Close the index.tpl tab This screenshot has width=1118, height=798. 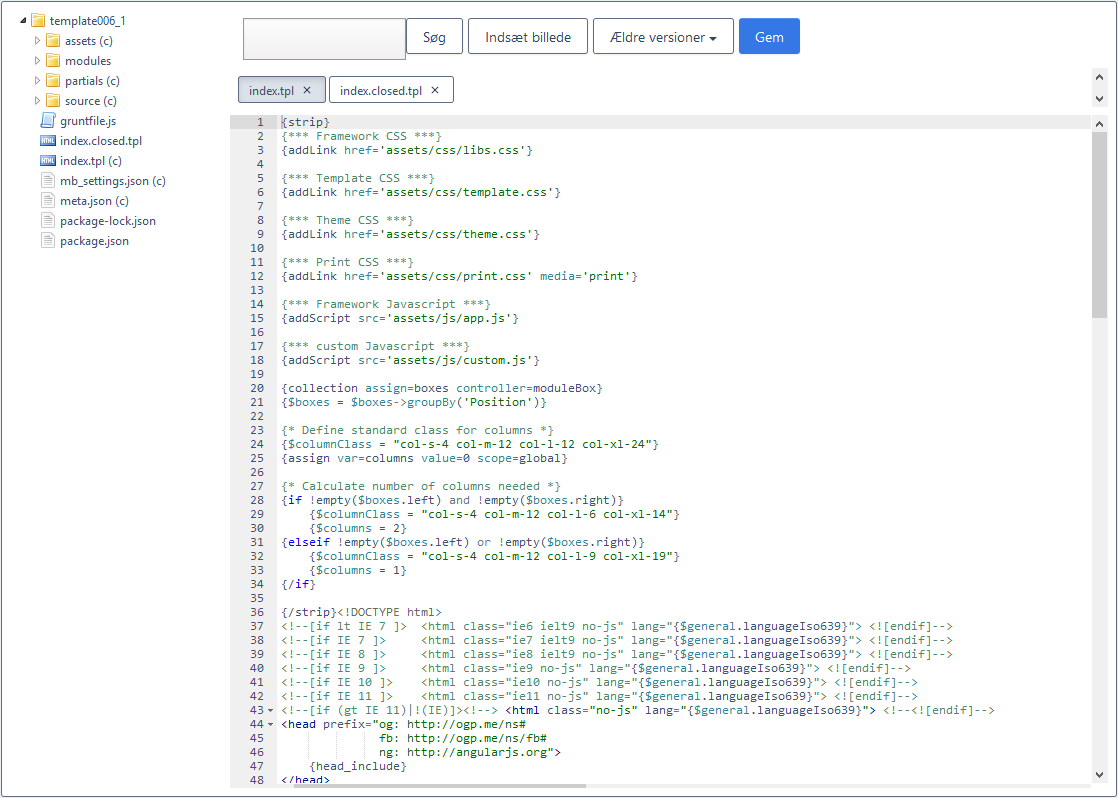tap(307, 90)
